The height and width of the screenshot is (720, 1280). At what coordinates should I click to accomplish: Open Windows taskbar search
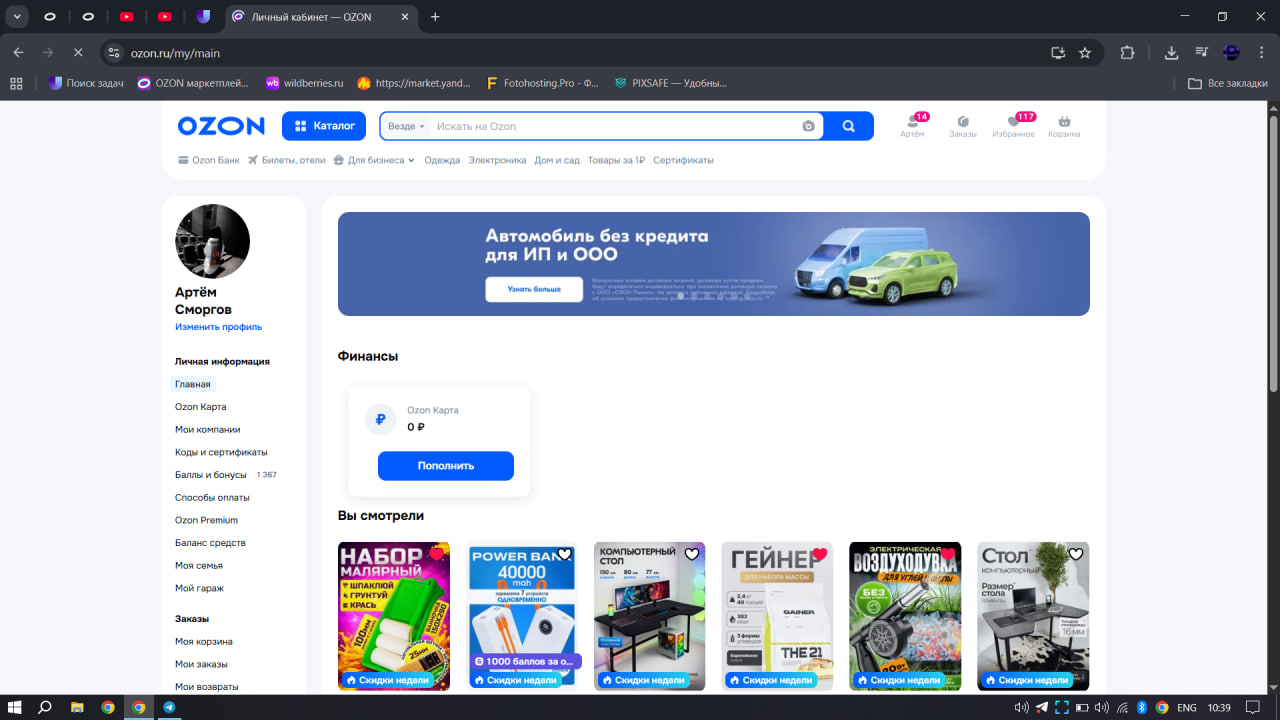45,707
